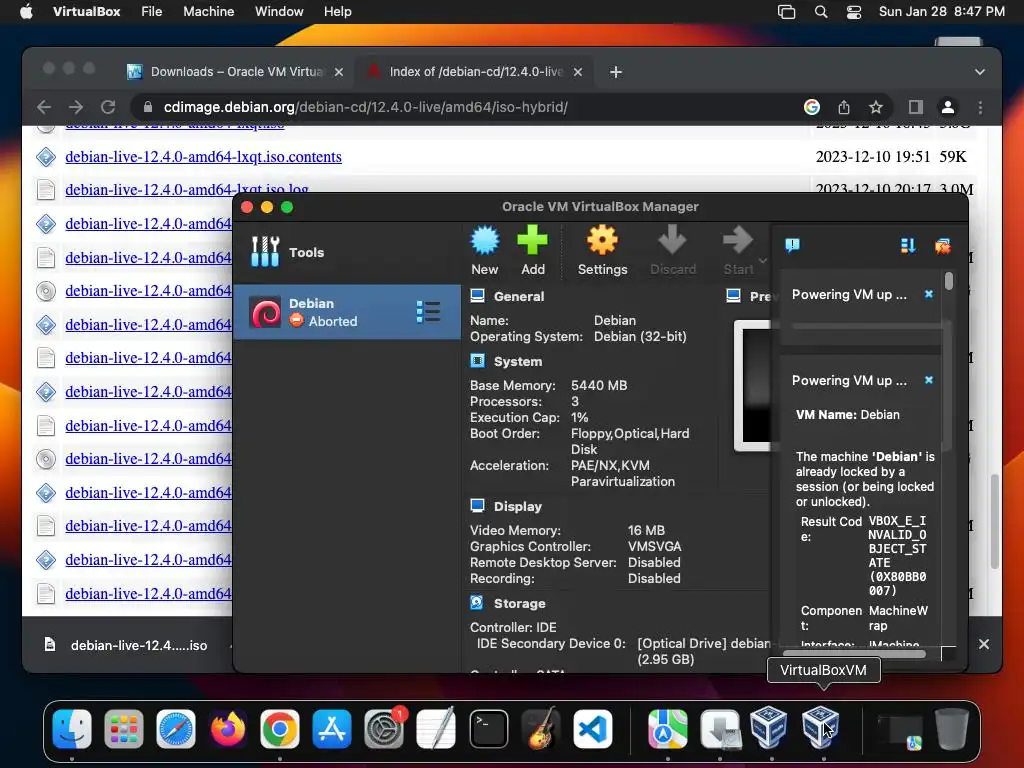Toggle the Chrome side panel icon
This screenshot has width=1024, height=768.
click(x=916, y=107)
